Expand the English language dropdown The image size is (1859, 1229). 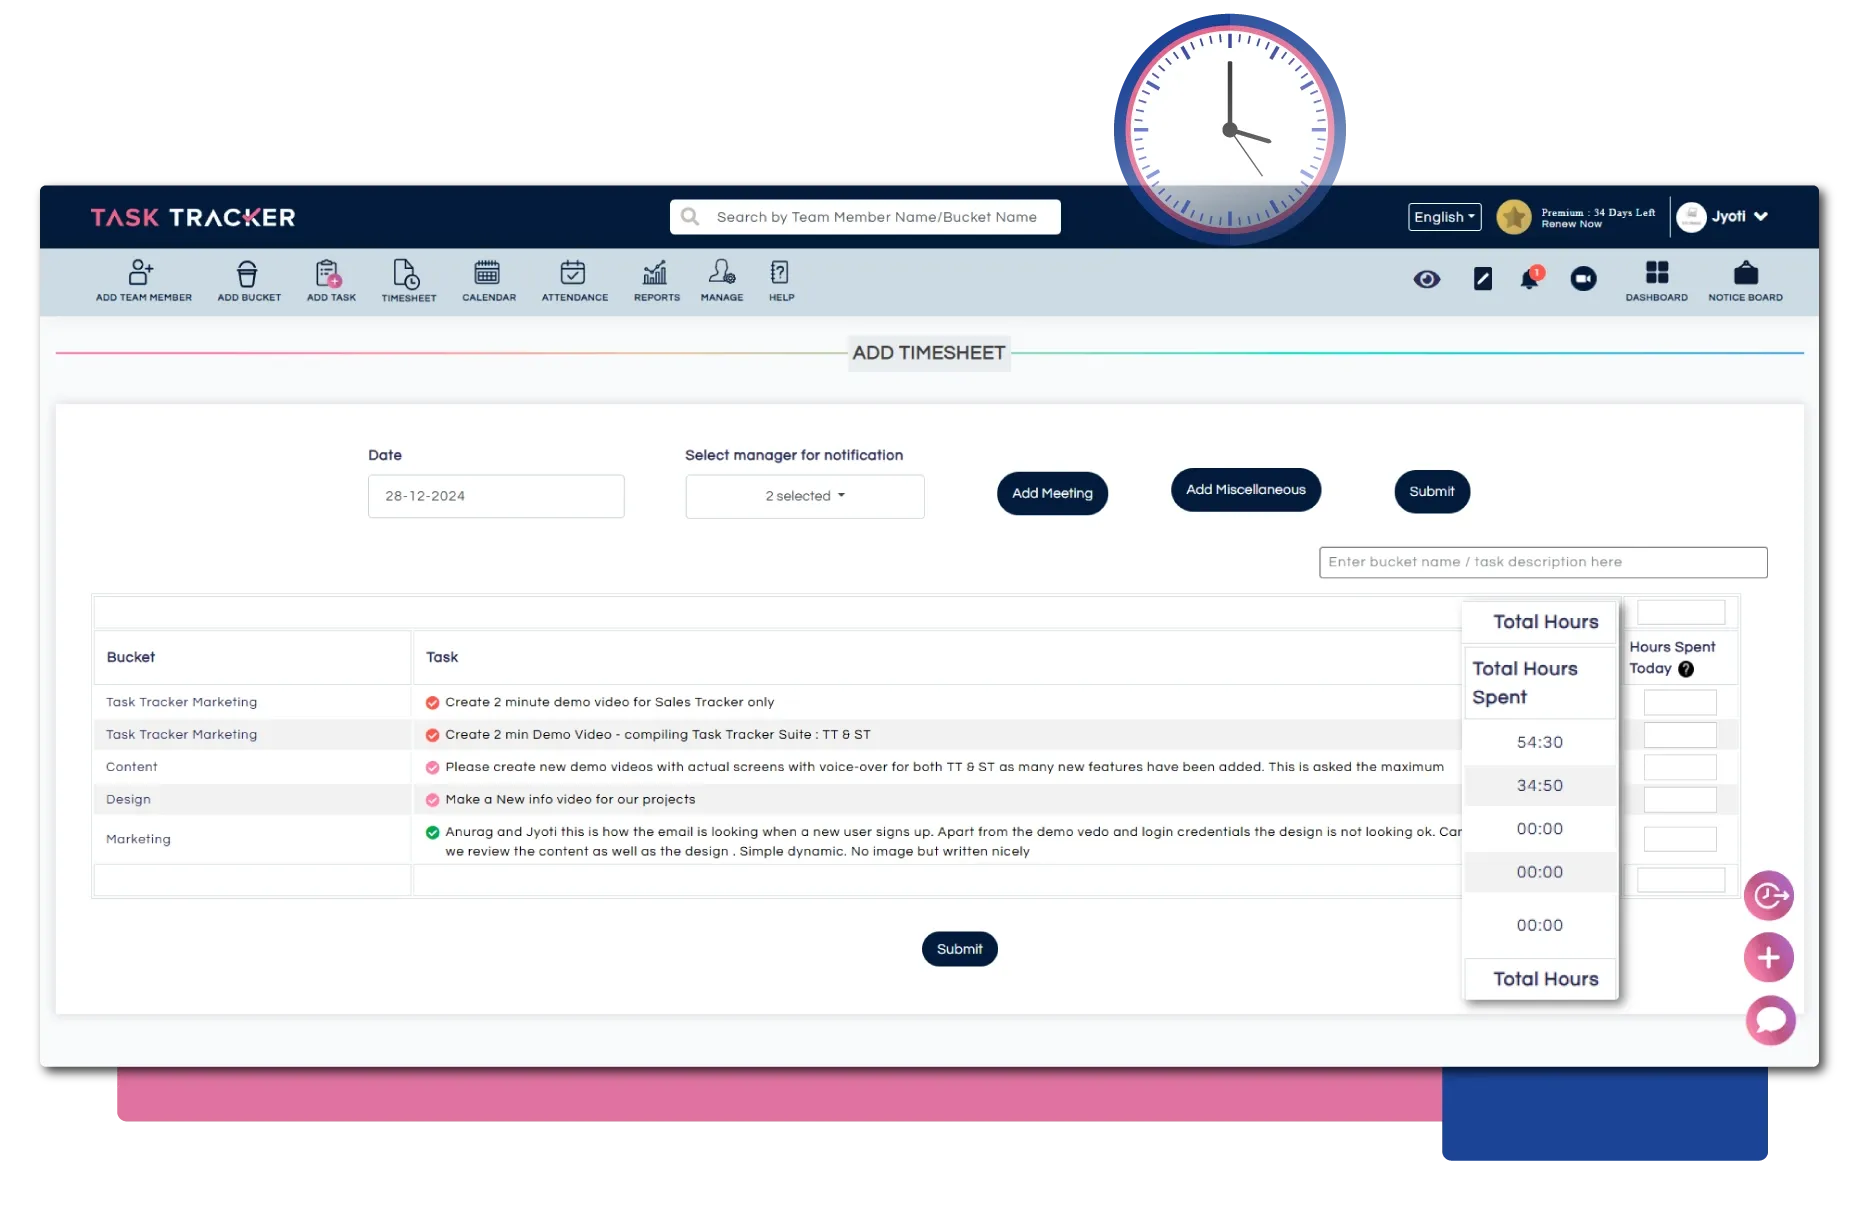coord(1444,217)
